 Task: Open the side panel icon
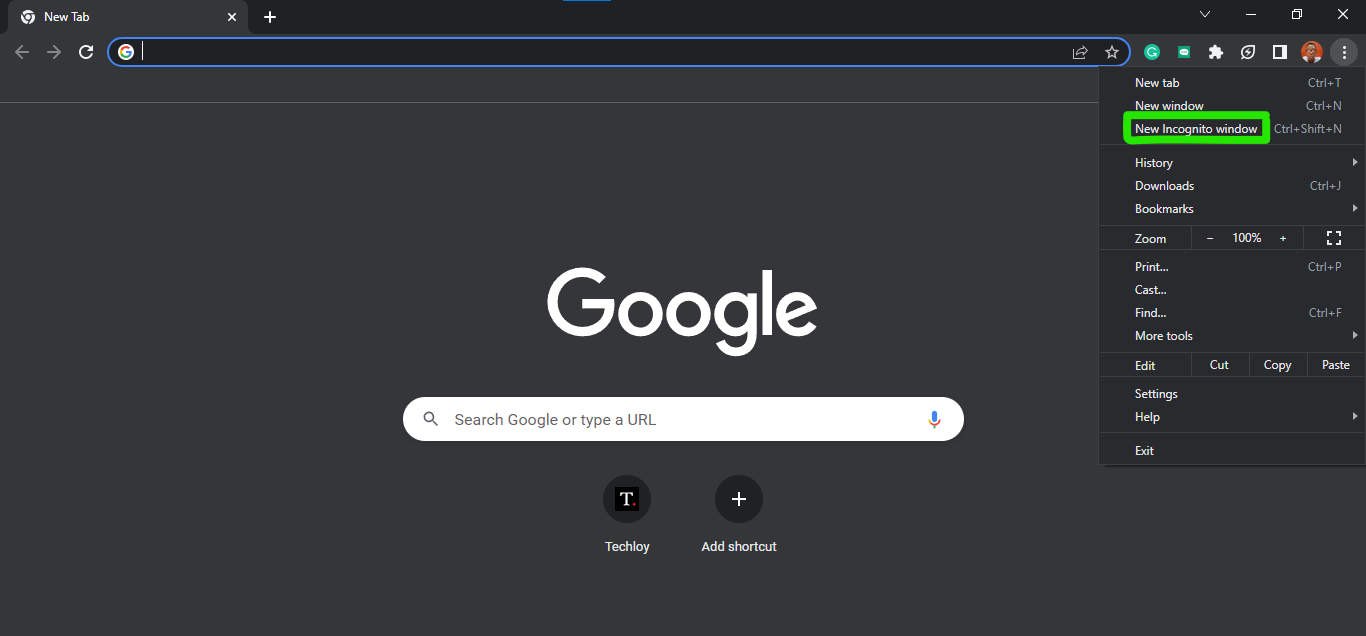pos(1279,52)
